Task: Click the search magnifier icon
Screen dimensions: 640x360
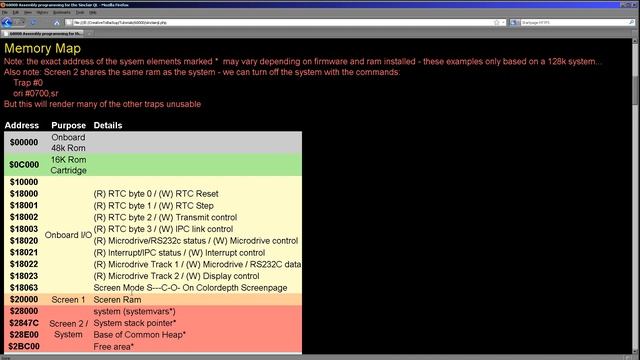Action: (631, 22)
